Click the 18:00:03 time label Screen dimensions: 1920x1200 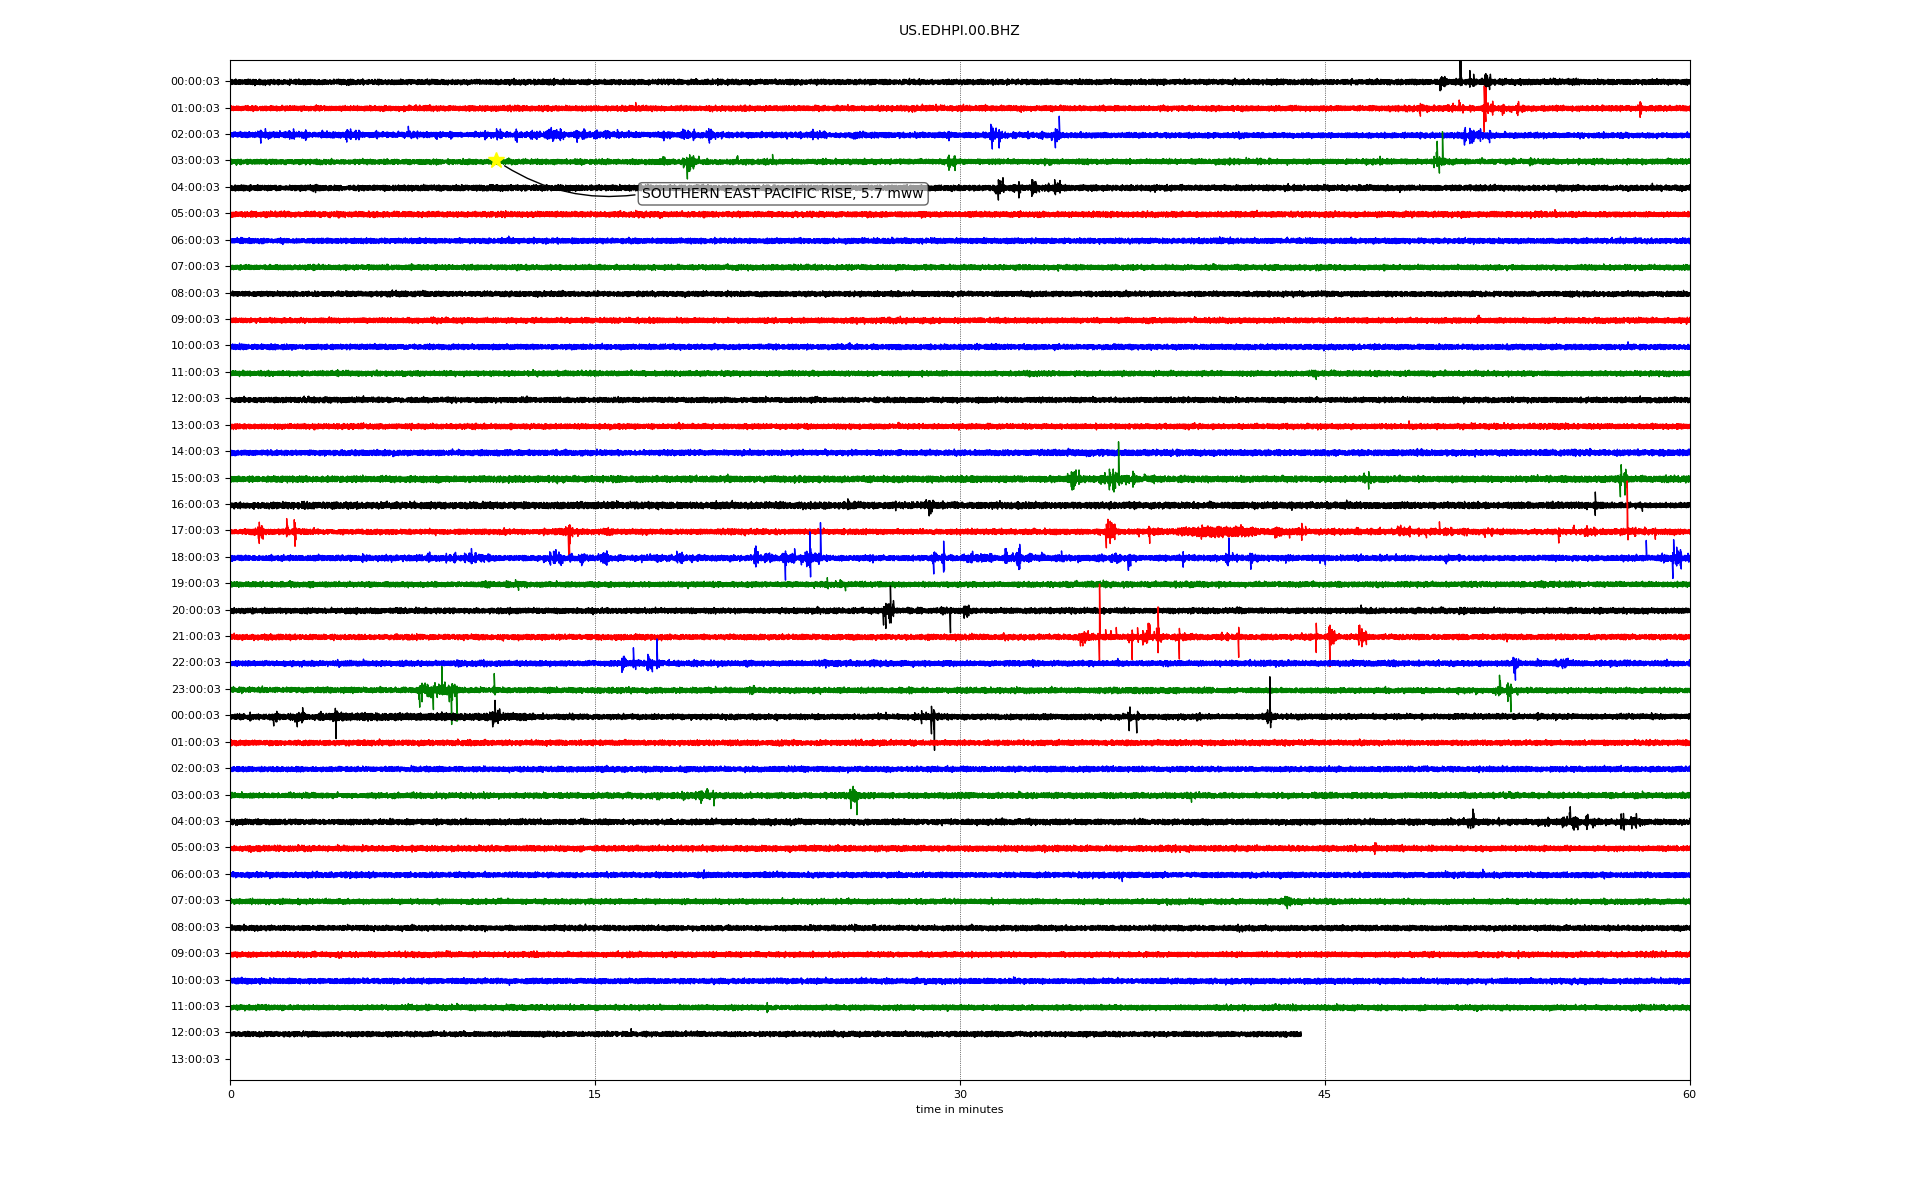pos(195,558)
